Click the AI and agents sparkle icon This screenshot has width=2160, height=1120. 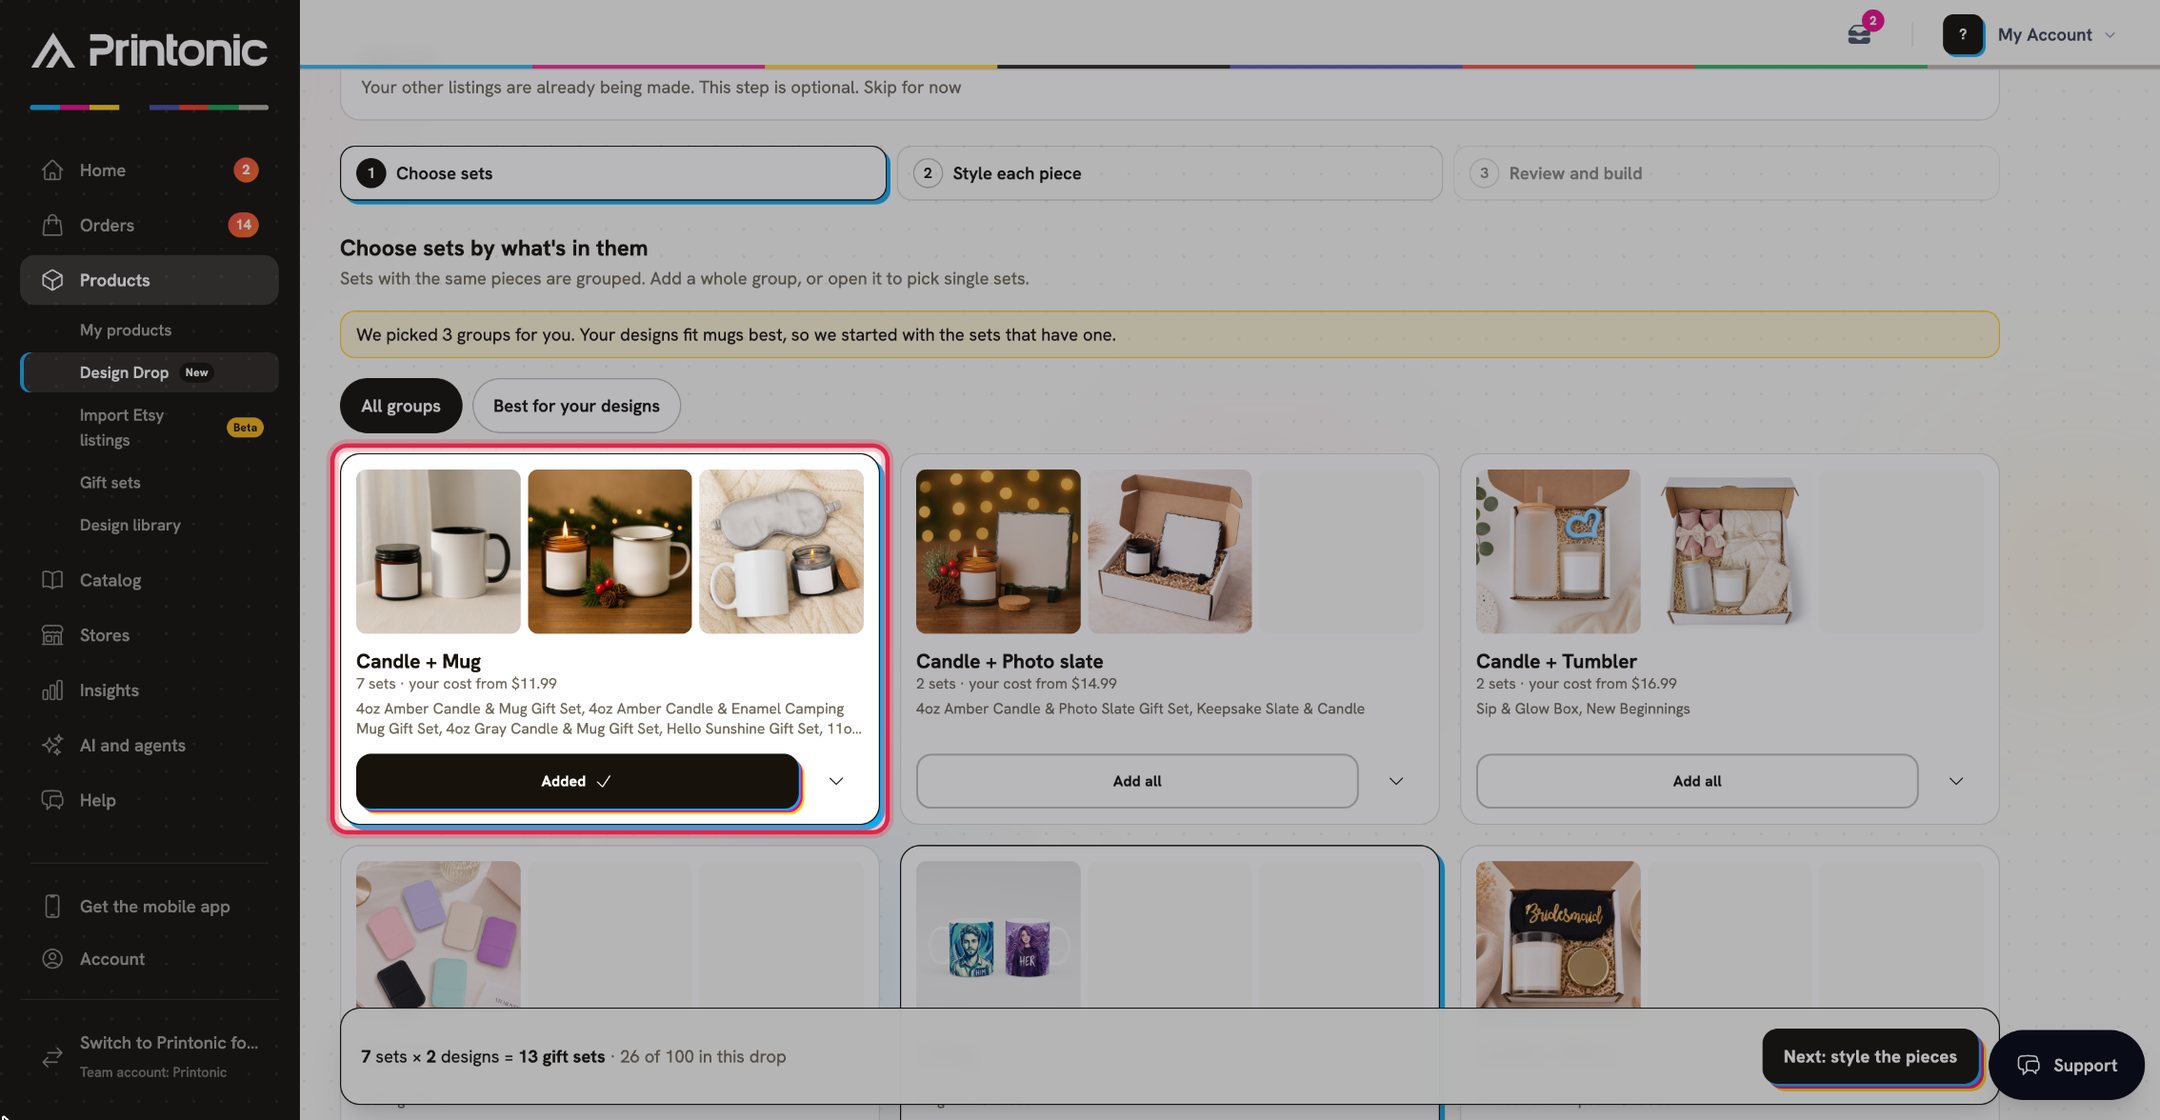(x=53, y=745)
